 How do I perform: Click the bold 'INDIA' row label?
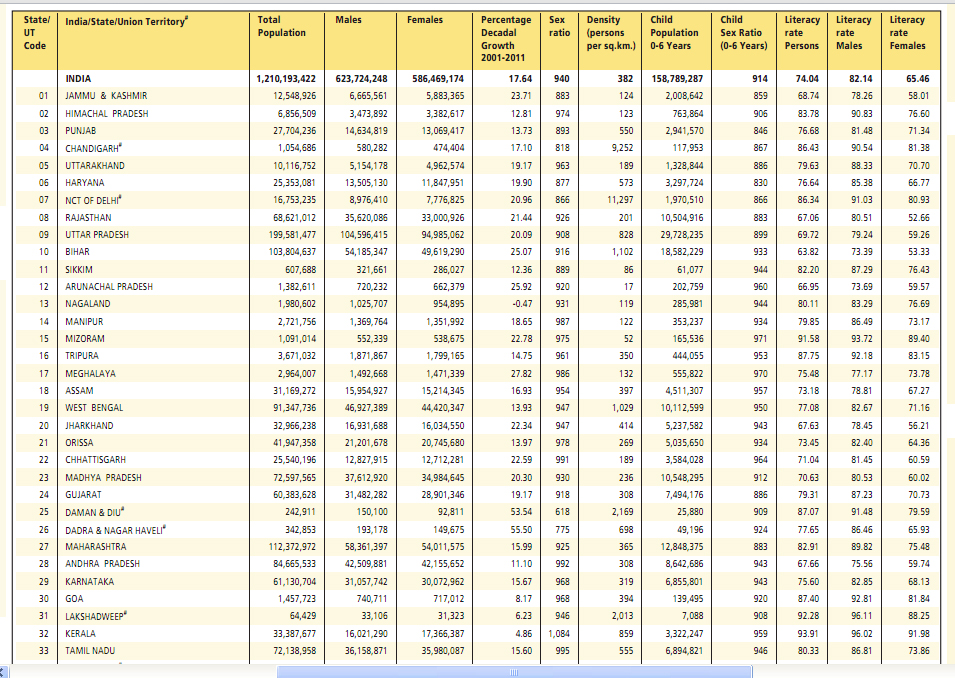[x=78, y=79]
